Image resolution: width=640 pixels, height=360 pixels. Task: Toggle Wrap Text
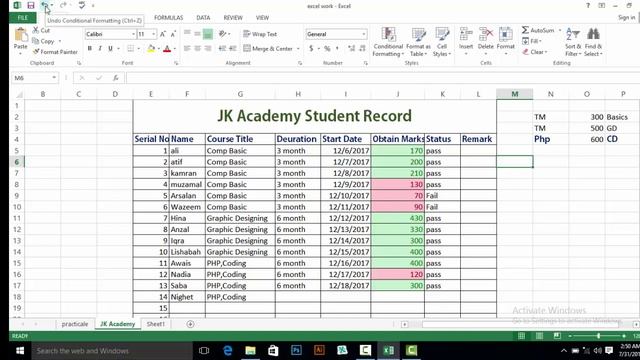coord(260,34)
